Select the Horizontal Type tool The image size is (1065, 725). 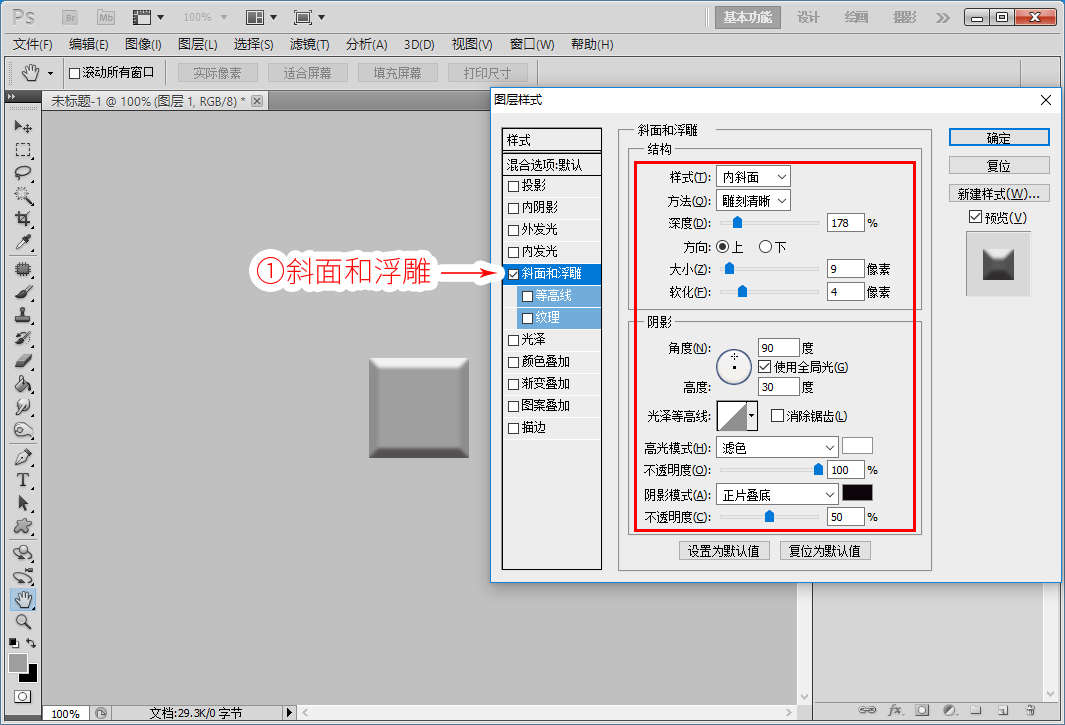coord(23,480)
